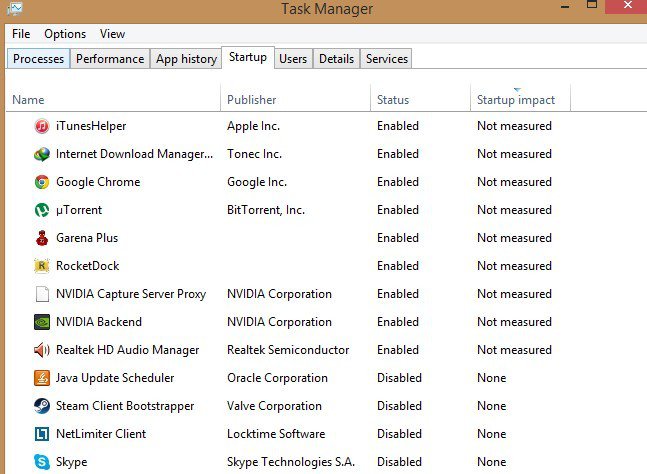Switch to the Performance tab
Screen dimensions: 647x474
pyautogui.click(x=110, y=59)
